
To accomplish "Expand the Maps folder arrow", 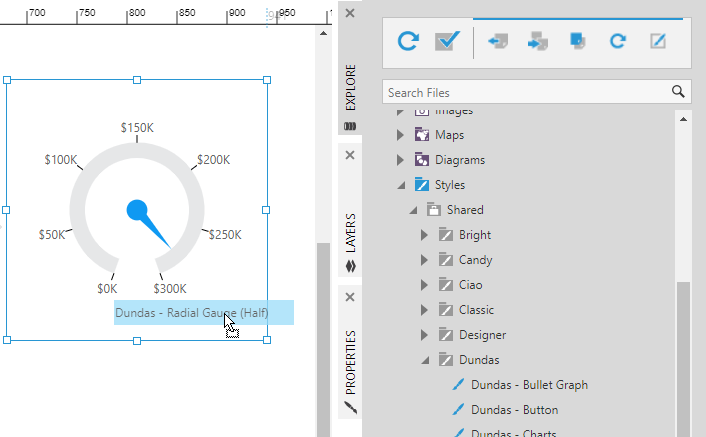I will [x=401, y=135].
